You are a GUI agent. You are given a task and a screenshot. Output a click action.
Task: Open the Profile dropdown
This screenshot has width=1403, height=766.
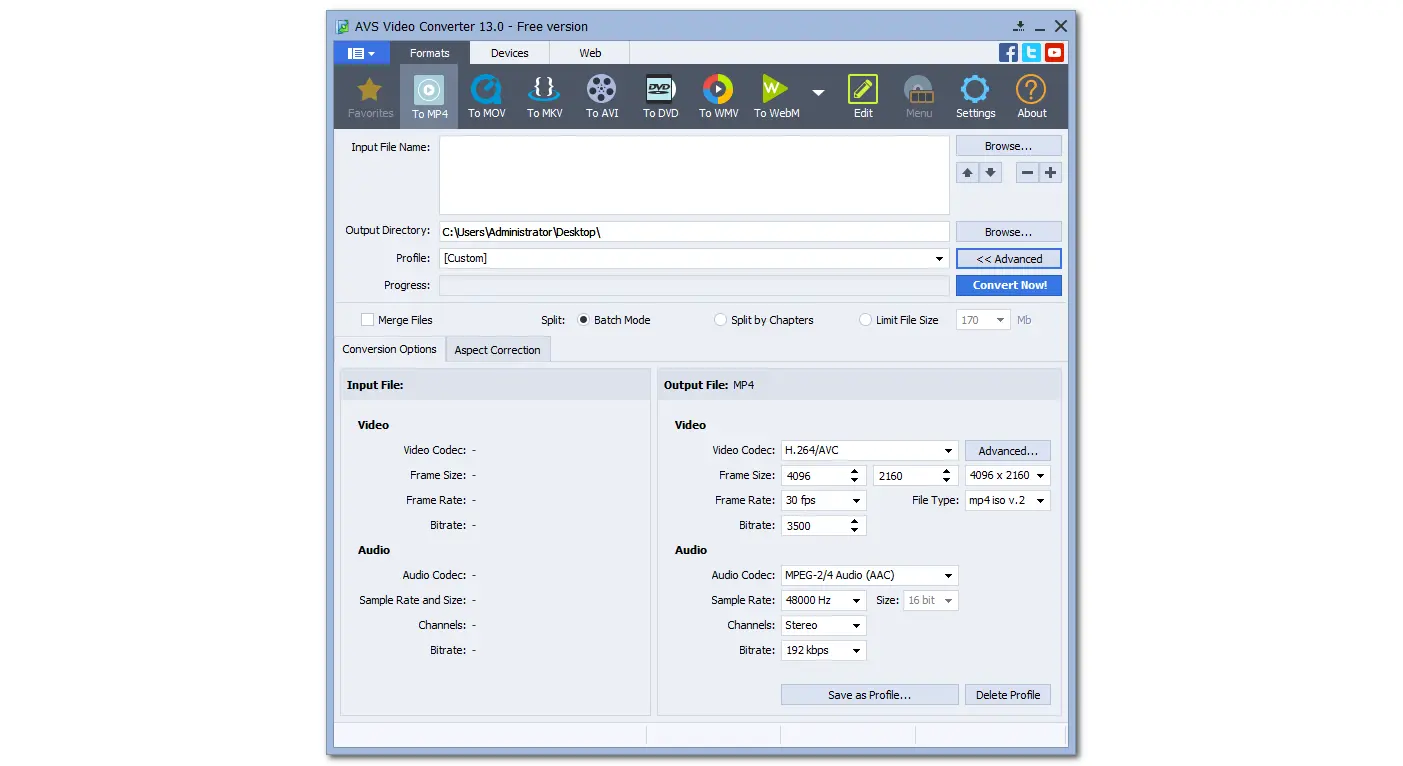[694, 258]
